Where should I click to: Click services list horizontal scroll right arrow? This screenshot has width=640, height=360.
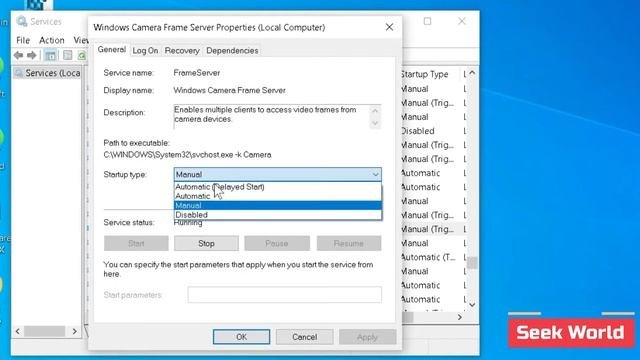point(460,317)
